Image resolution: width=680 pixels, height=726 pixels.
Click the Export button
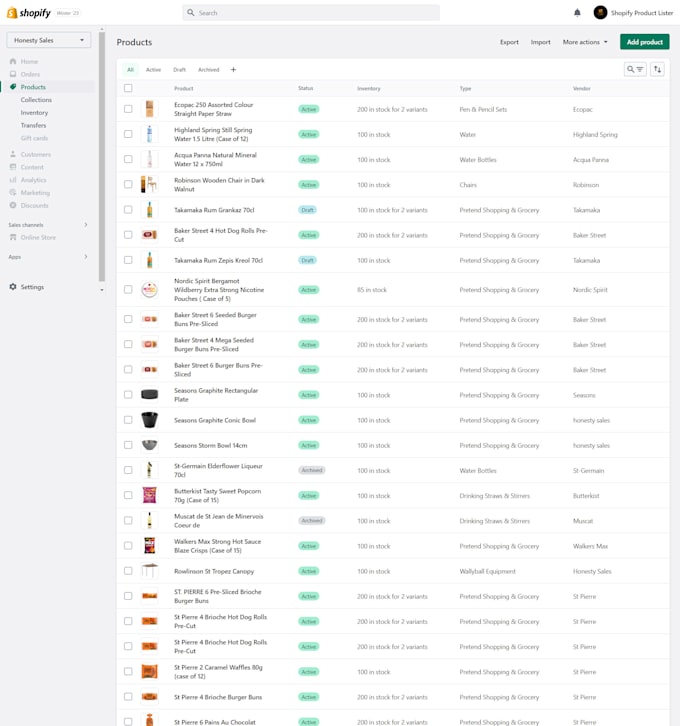click(x=509, y=42)
